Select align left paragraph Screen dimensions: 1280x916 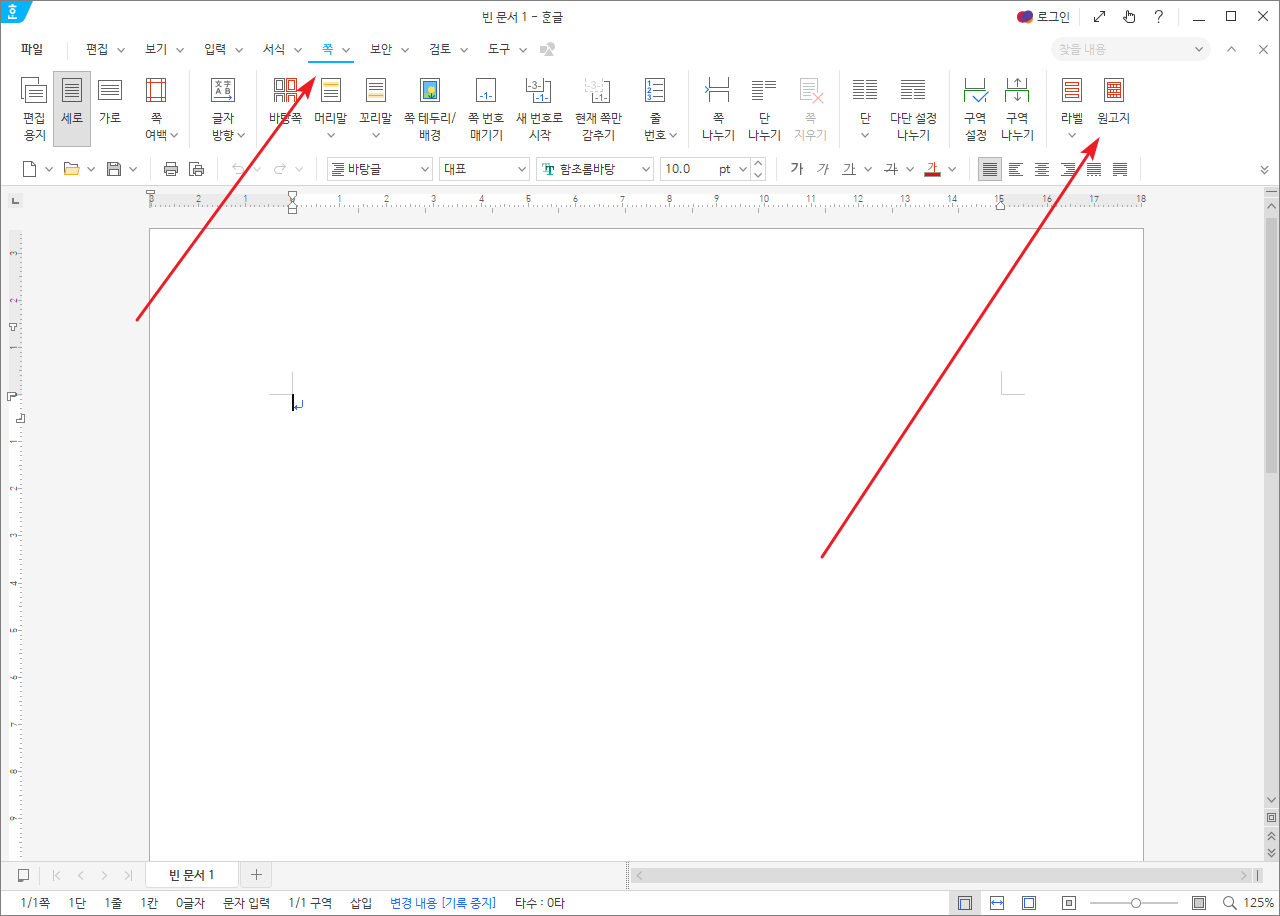[x=1016, y=169]
